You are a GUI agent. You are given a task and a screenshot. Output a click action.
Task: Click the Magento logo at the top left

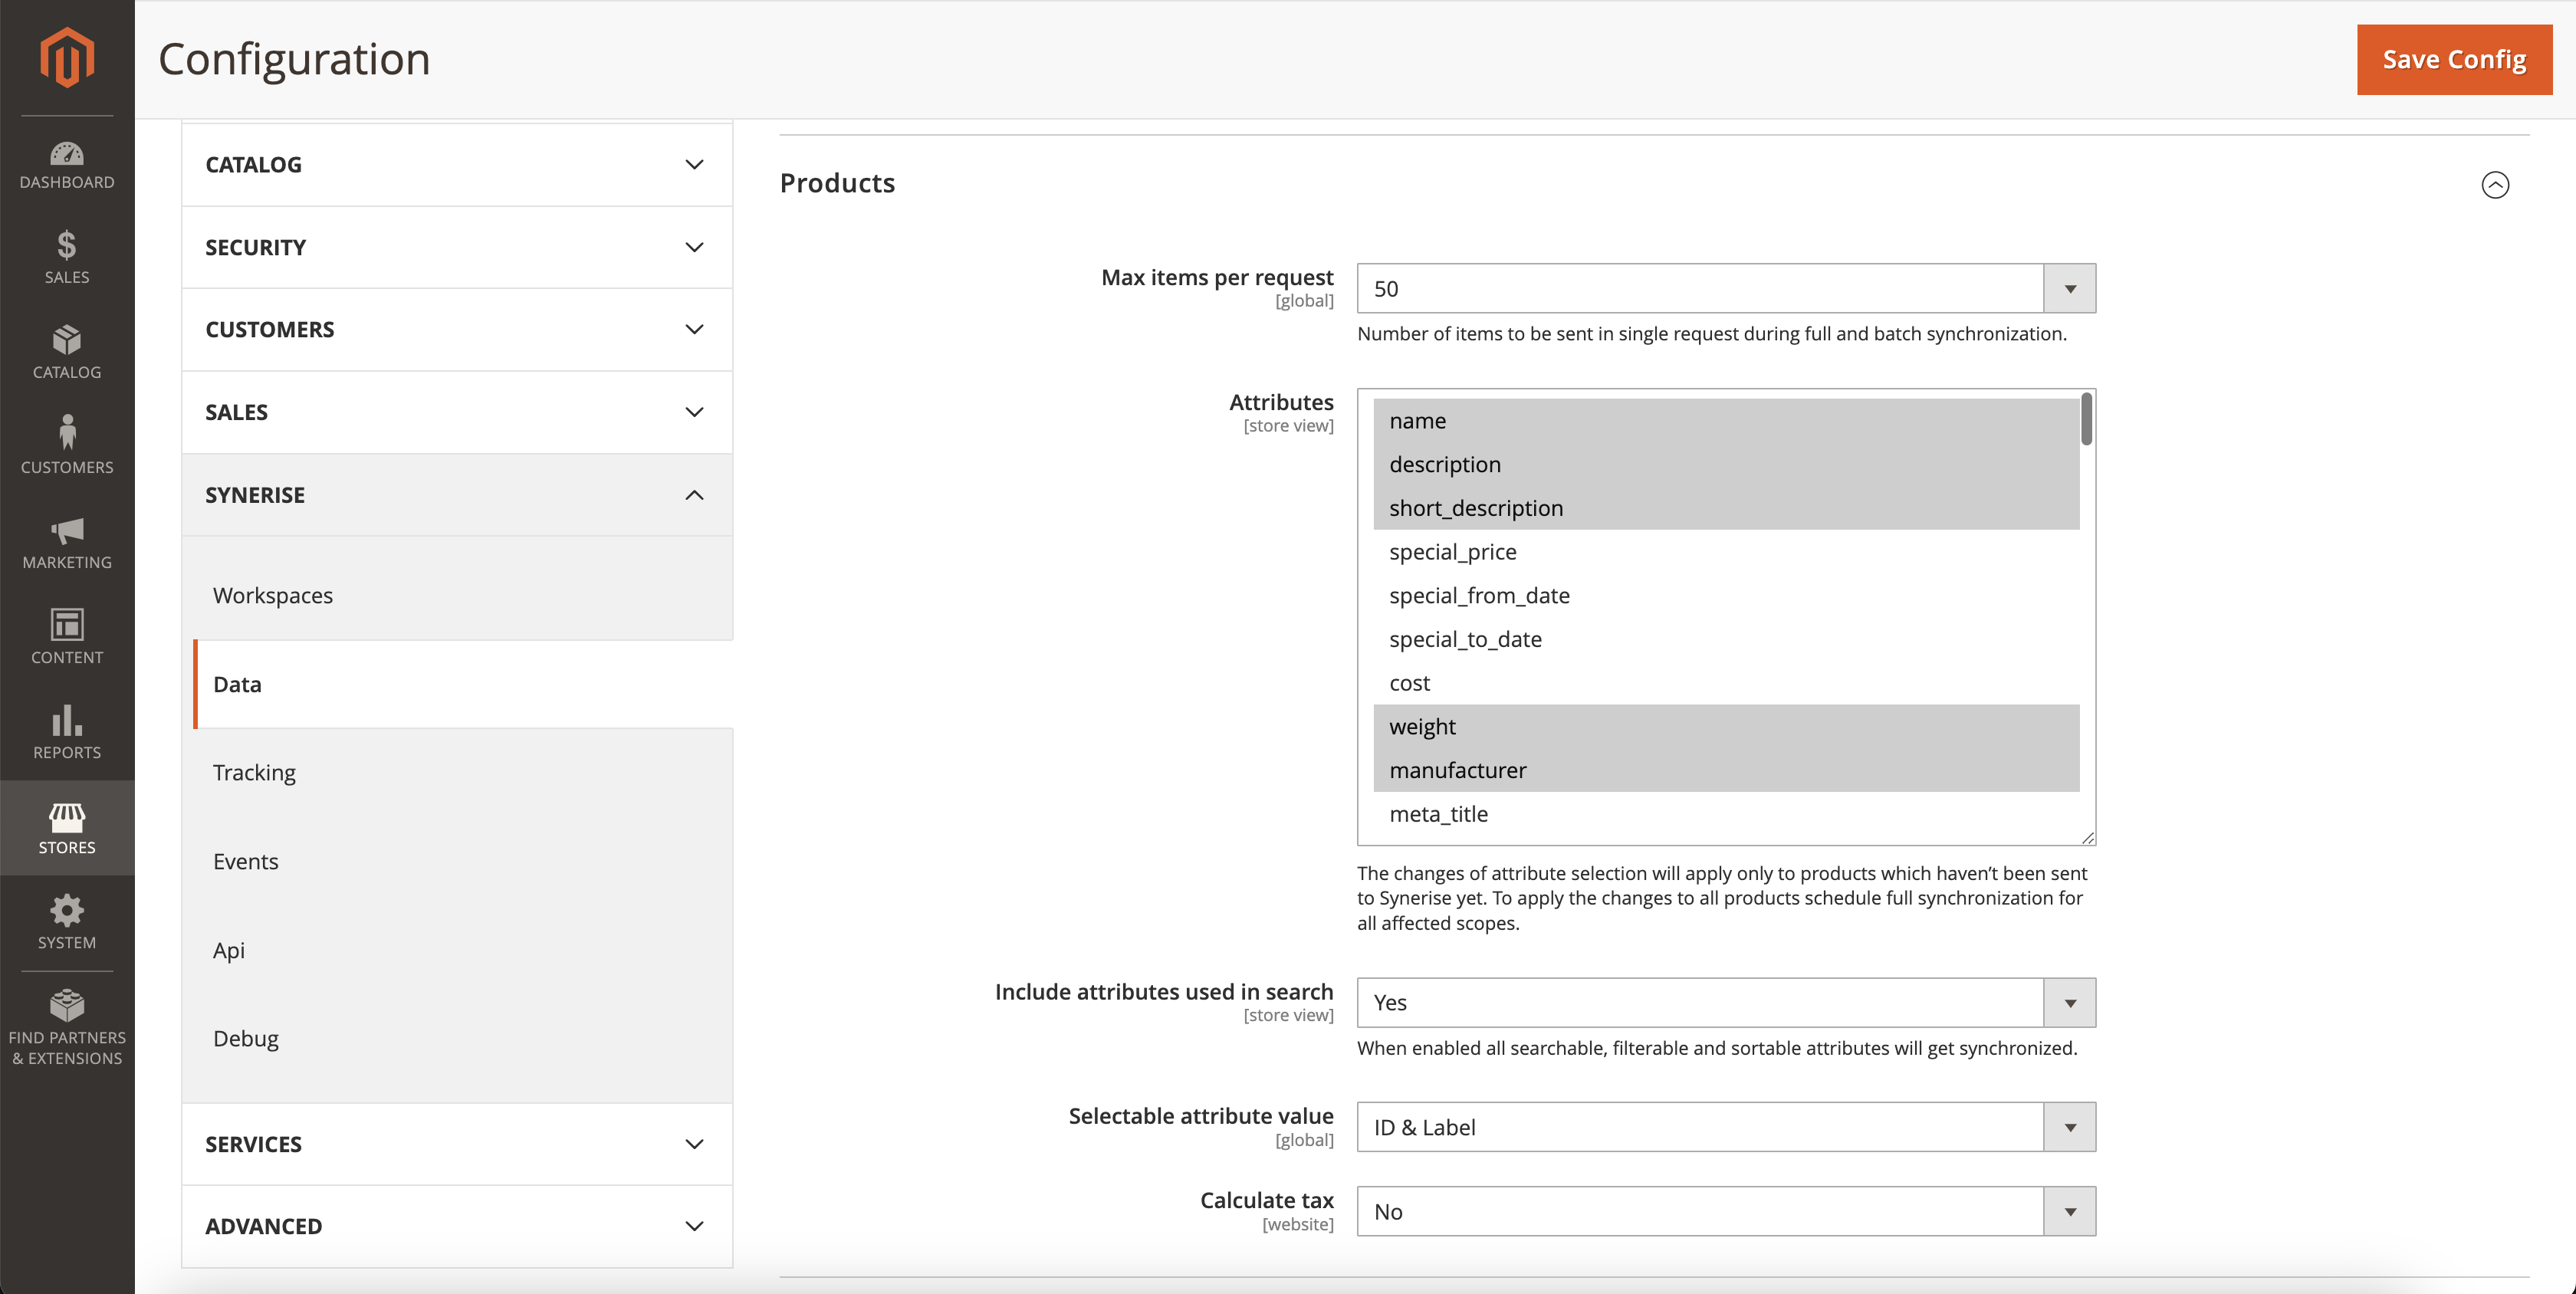coord(66,58)
